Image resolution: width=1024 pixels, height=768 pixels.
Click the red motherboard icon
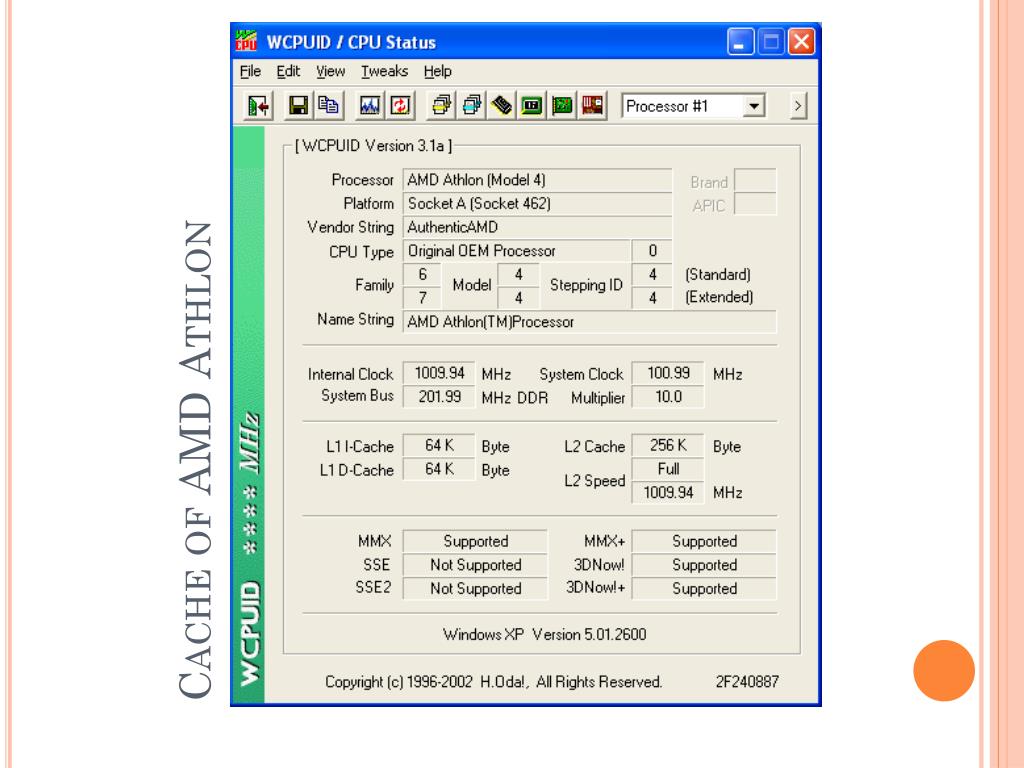click(x=592, y=106)
